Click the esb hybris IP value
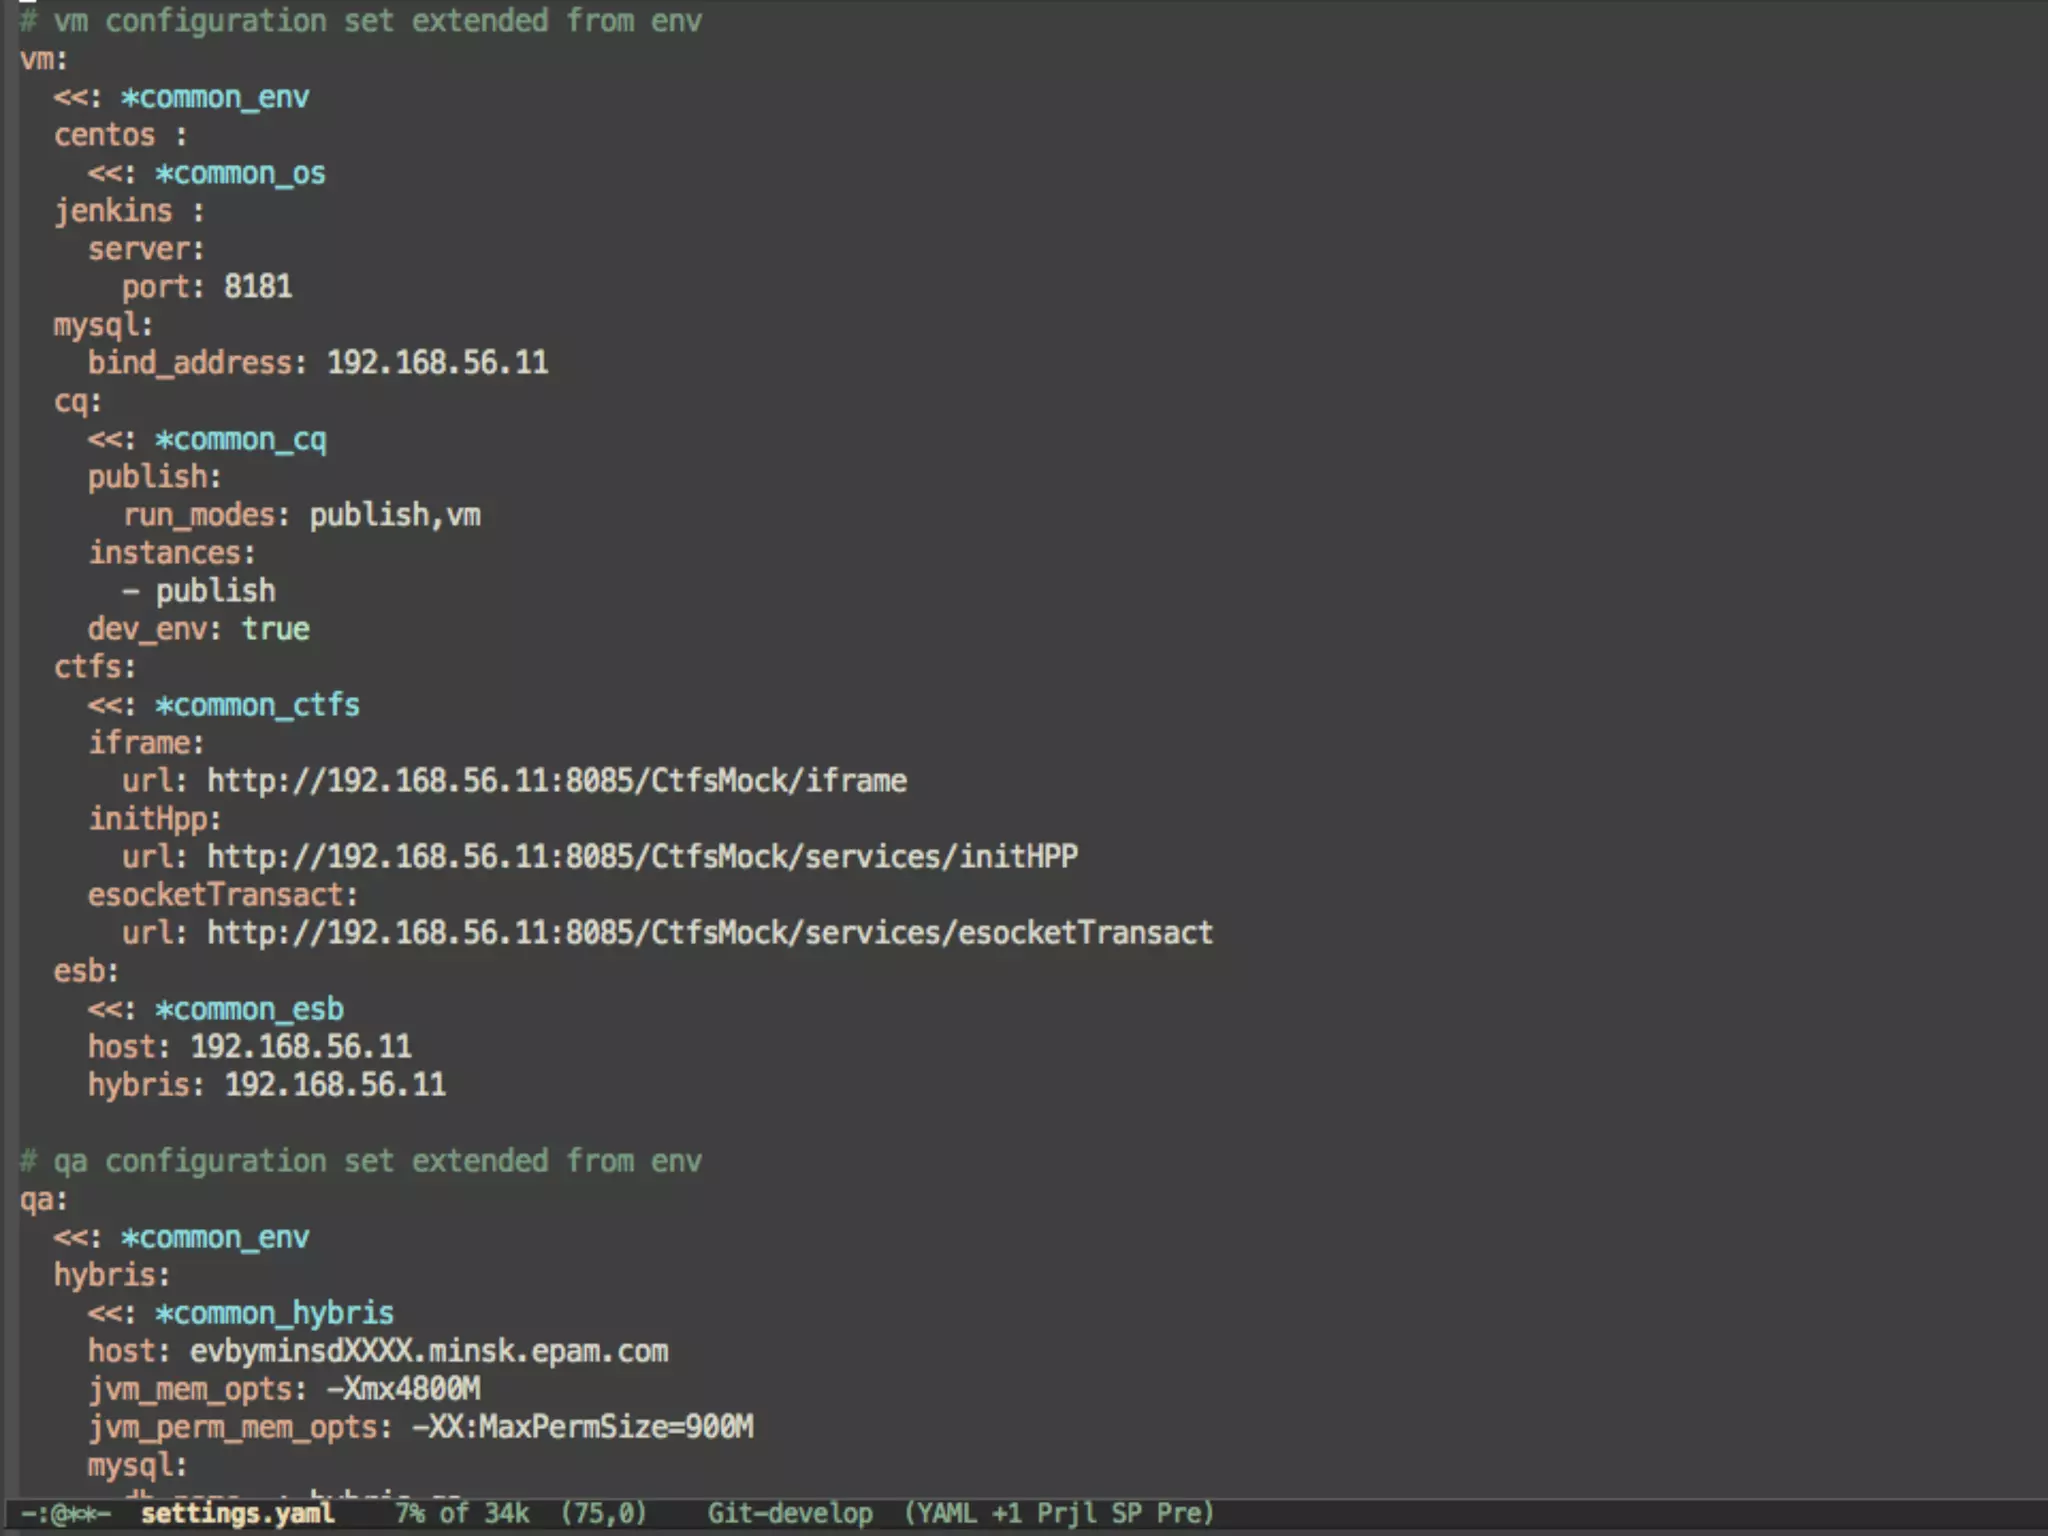The height and width of the screenshot is (1536, 2048). [335, 1085]
